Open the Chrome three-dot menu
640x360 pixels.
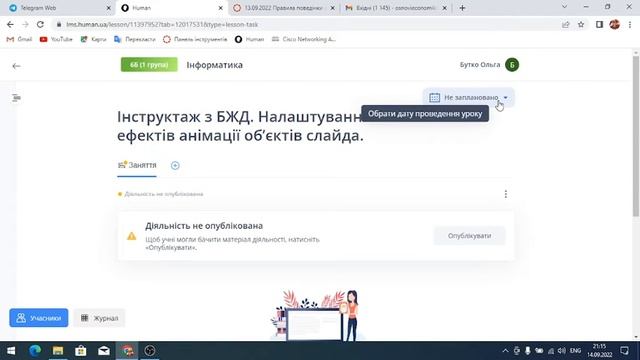tap(630, 24)
